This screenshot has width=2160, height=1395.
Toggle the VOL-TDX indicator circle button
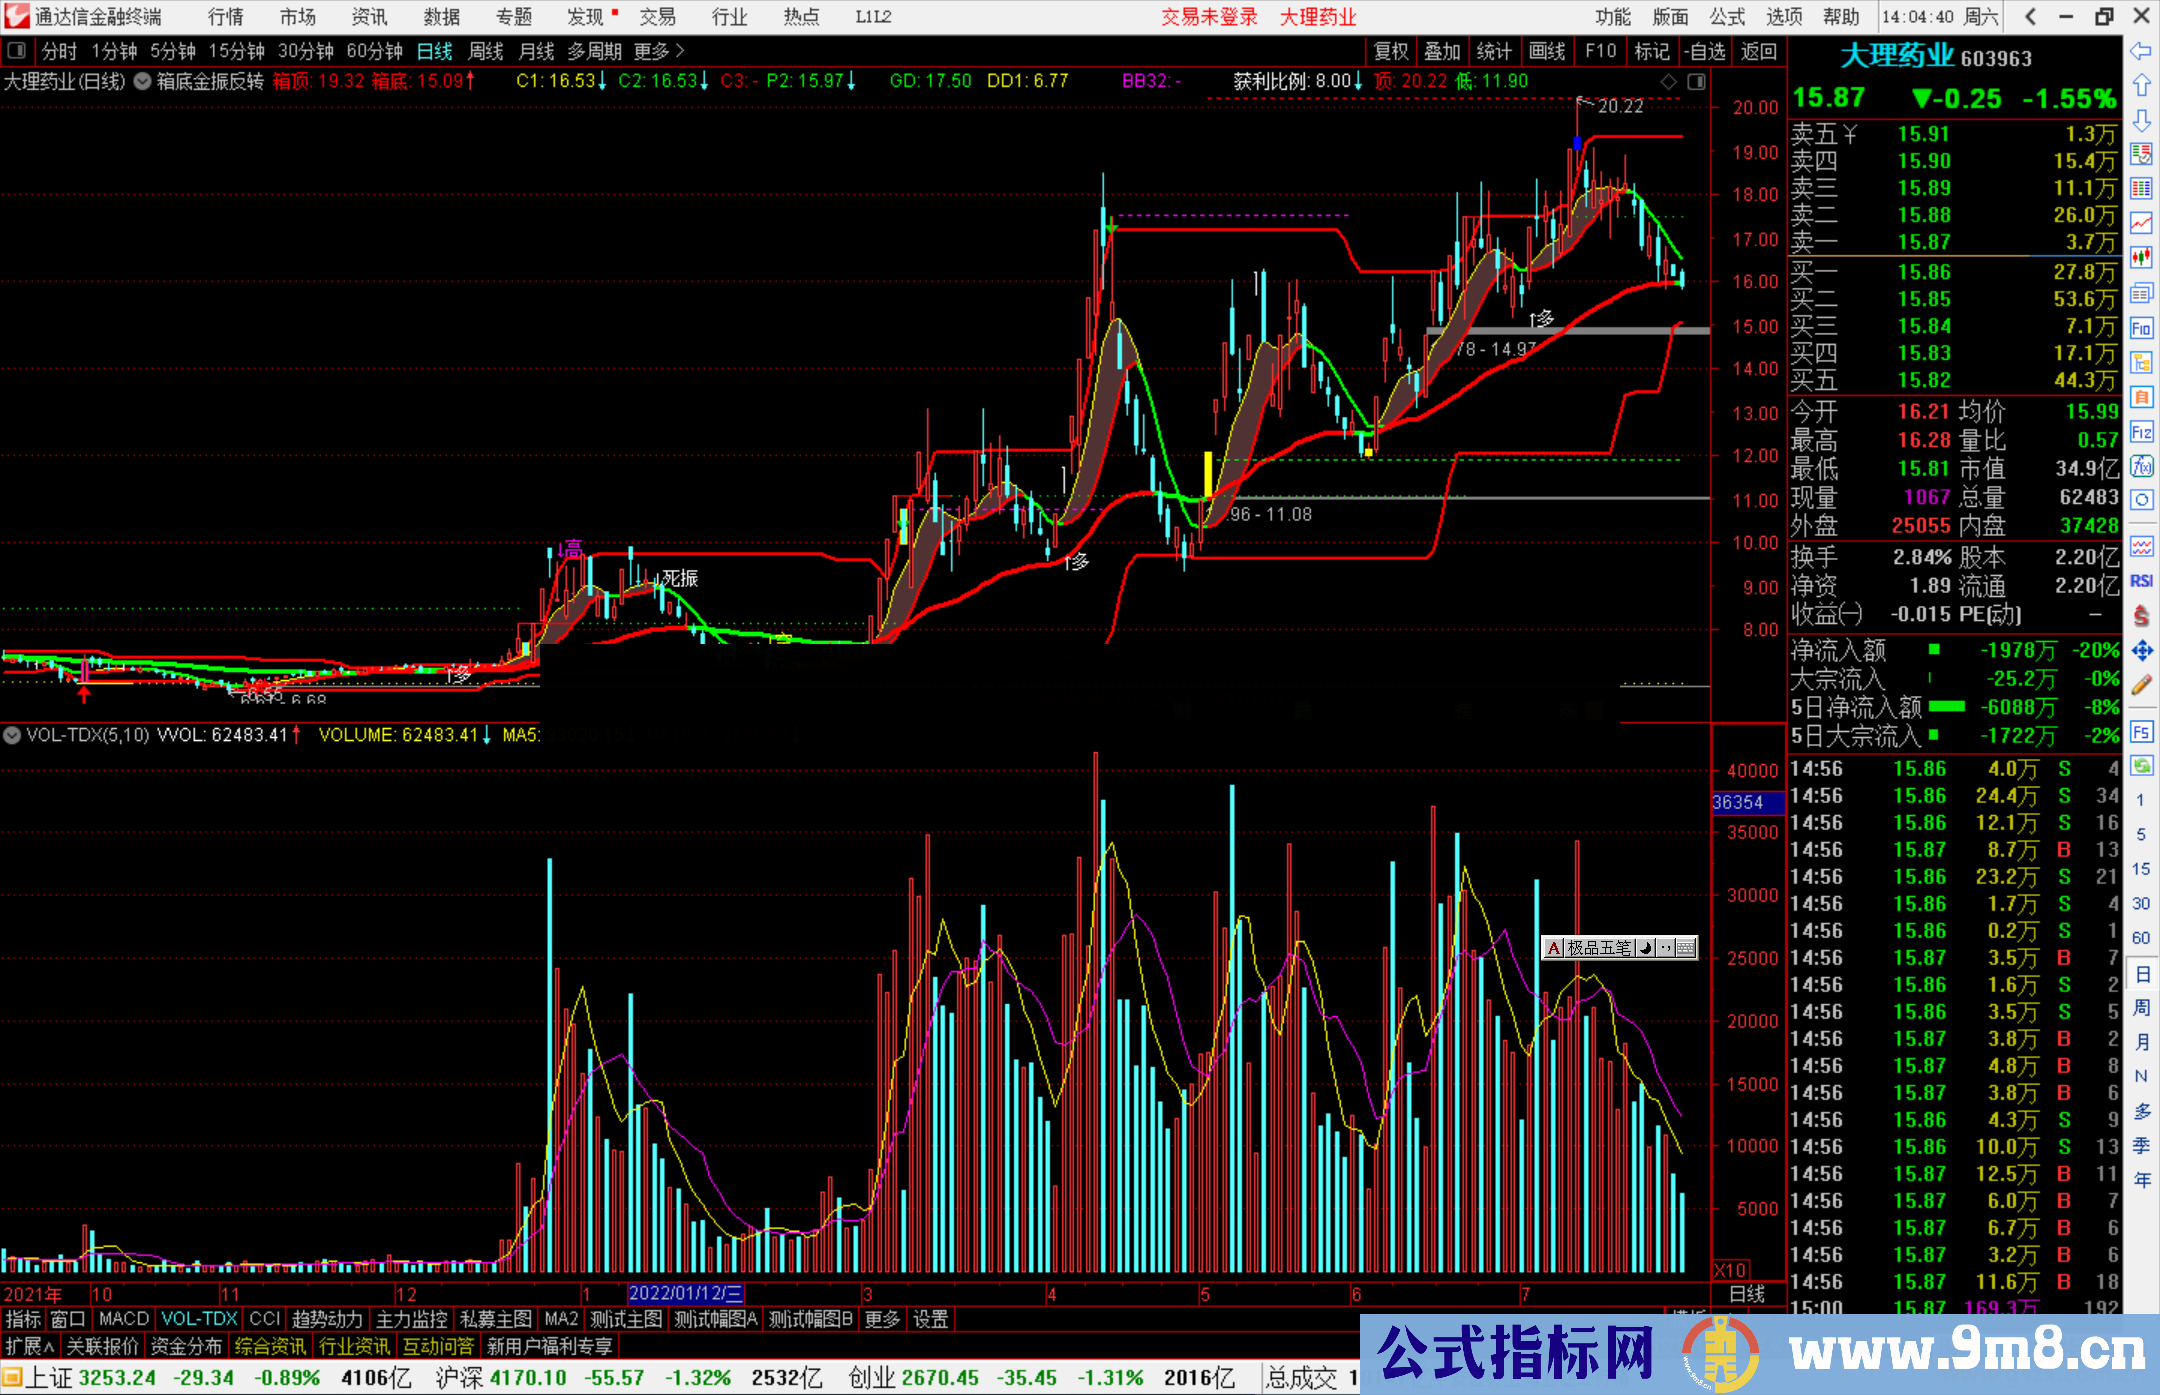tap(12, 735)
